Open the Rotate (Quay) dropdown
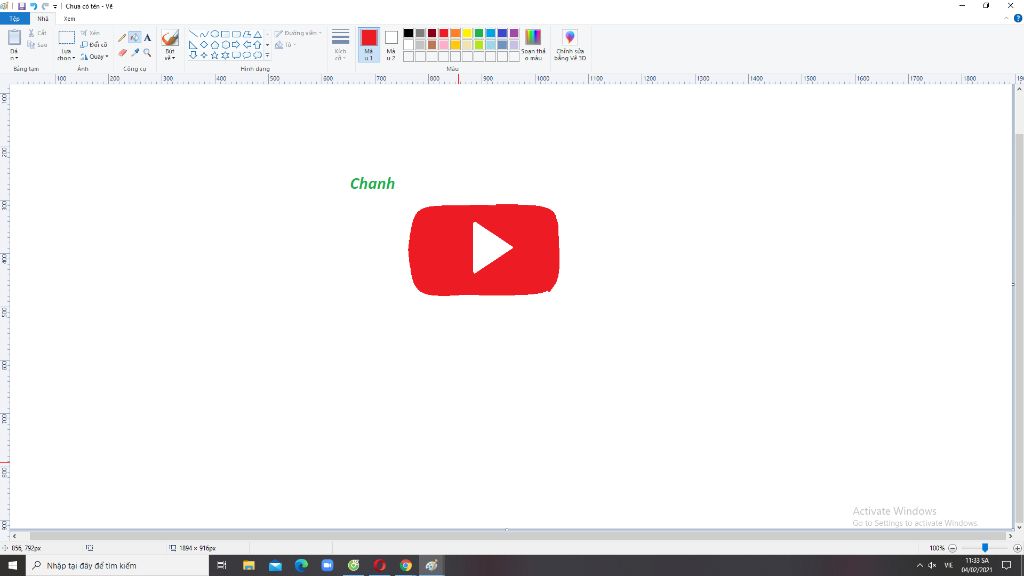1024x576 pixels. coord(95,57)
